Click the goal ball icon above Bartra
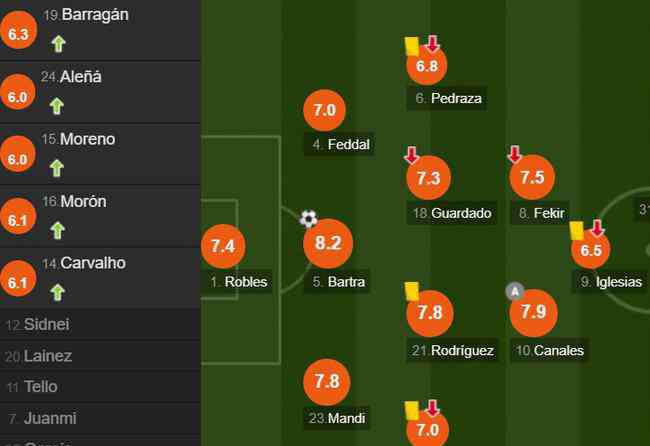The height and width of the screenshot is (446, 650). coord(308,219)
